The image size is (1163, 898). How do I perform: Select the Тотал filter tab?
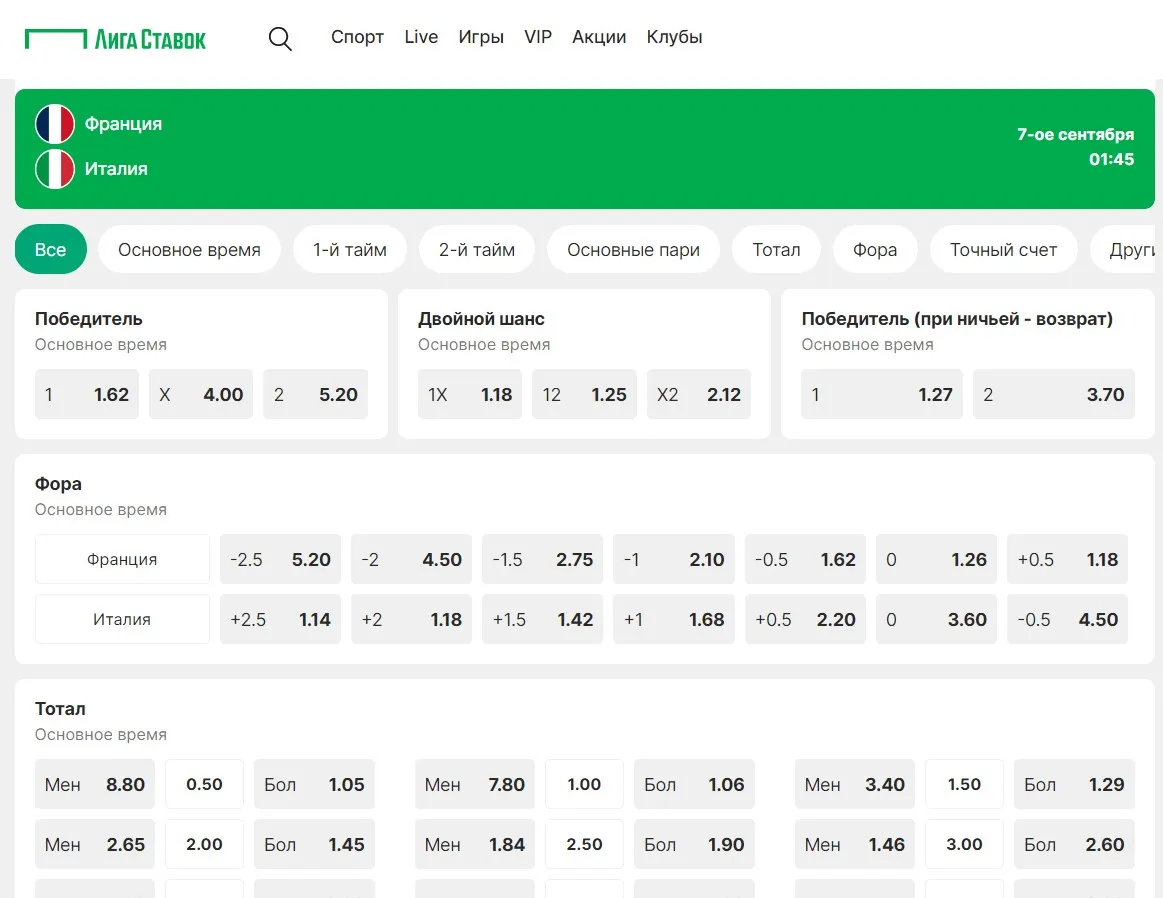coord(776,250)
